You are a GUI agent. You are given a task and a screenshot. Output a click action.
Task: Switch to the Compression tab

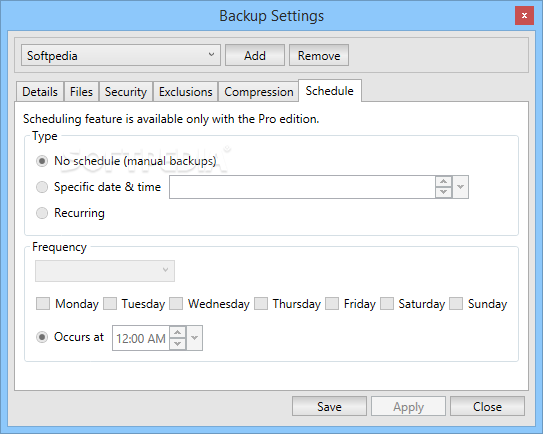[x=259, y=92]
